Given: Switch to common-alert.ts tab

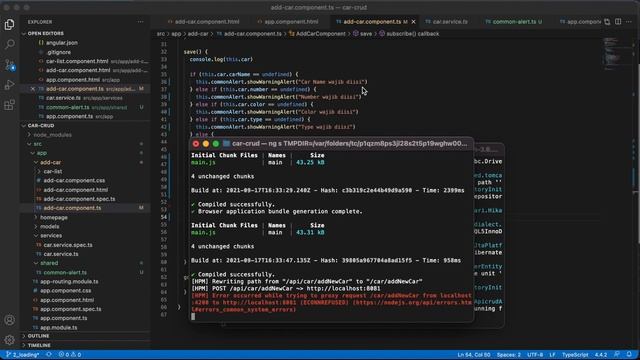Looking at the screenshot, I should click(513, 22).
